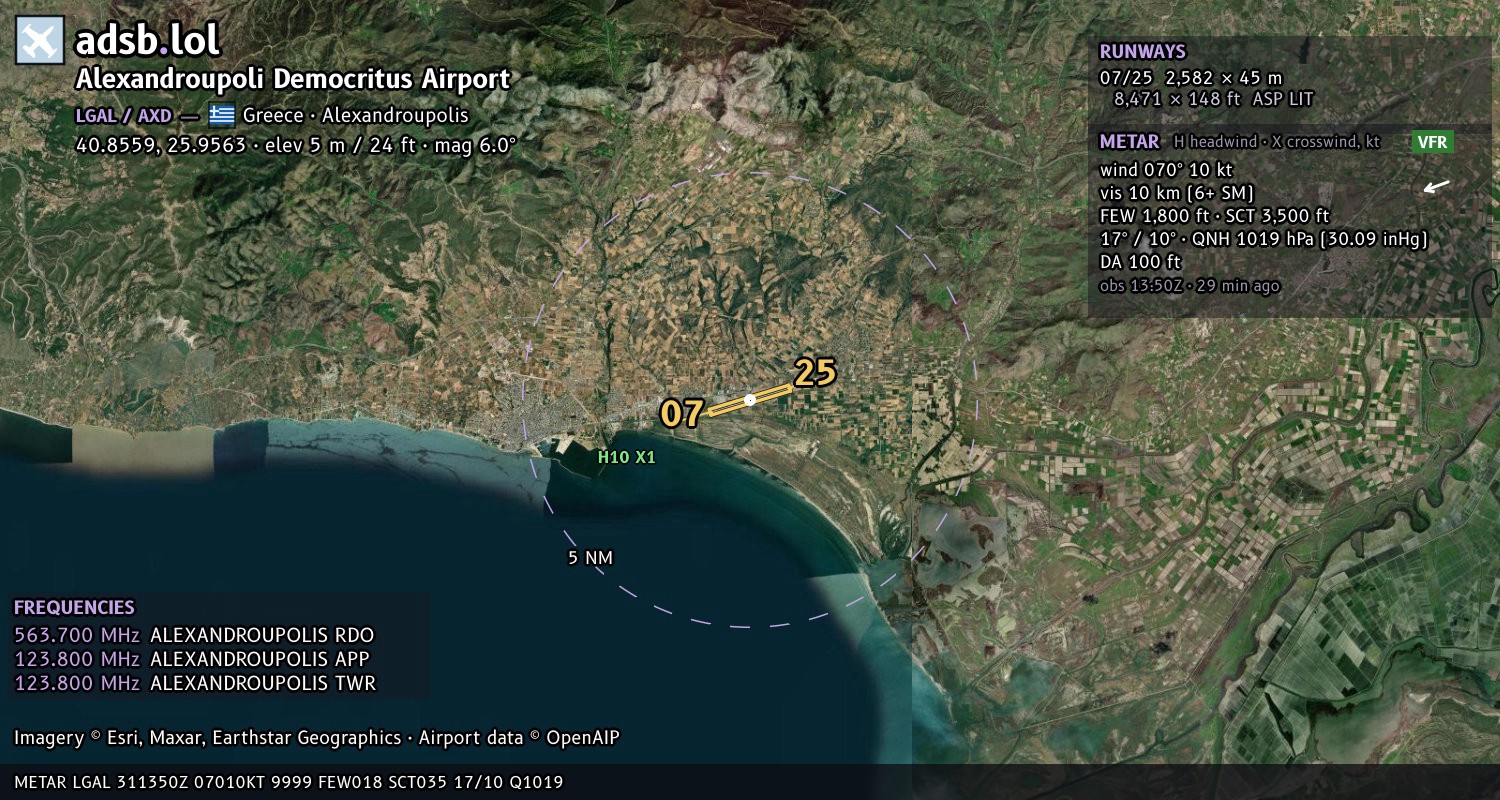Click the Greece · Alexandroupolis location text

pos(355,115)
